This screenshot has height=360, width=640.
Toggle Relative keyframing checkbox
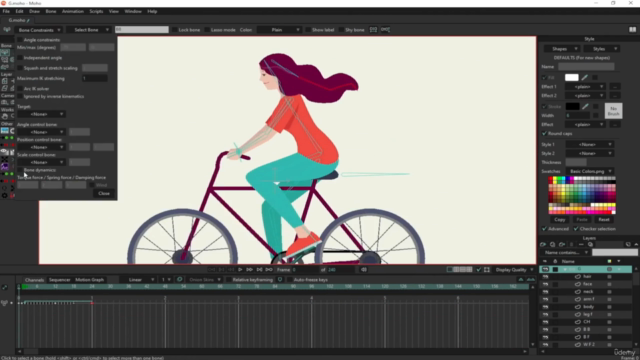point(229,280)
